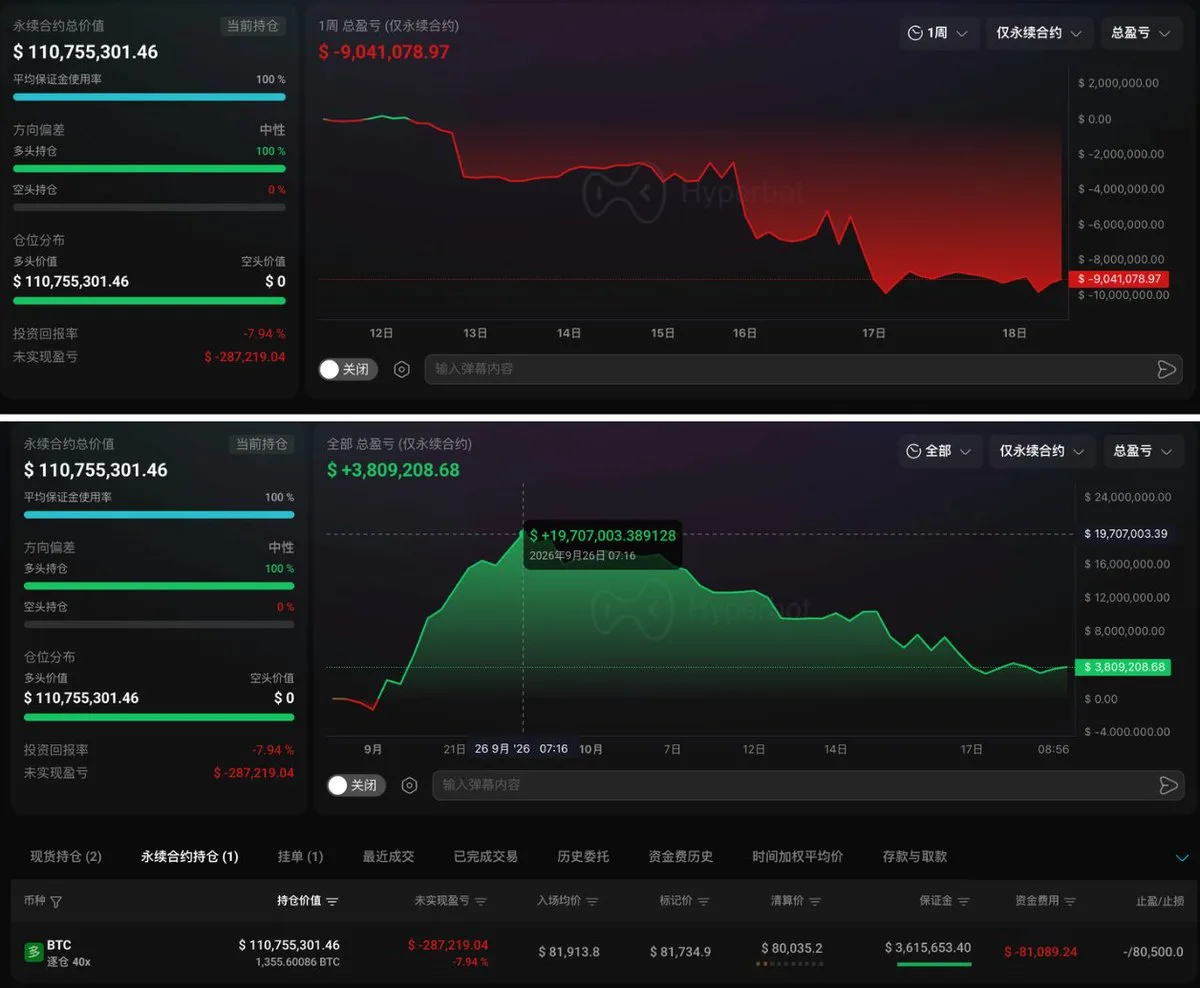Toggle the 关闭 danmaku switch under 全部 chart

point(355,785)
